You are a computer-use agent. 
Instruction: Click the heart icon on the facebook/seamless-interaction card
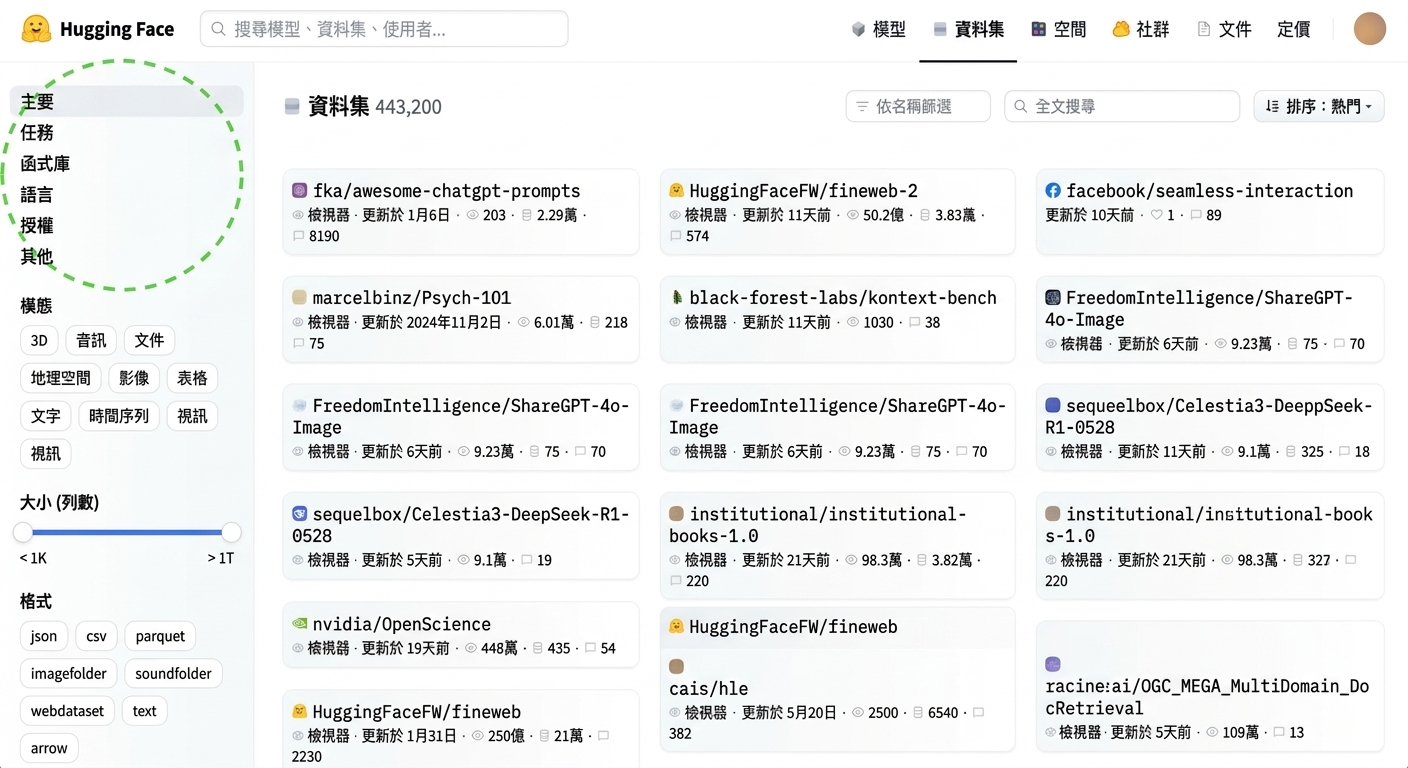coord(1156,215)
